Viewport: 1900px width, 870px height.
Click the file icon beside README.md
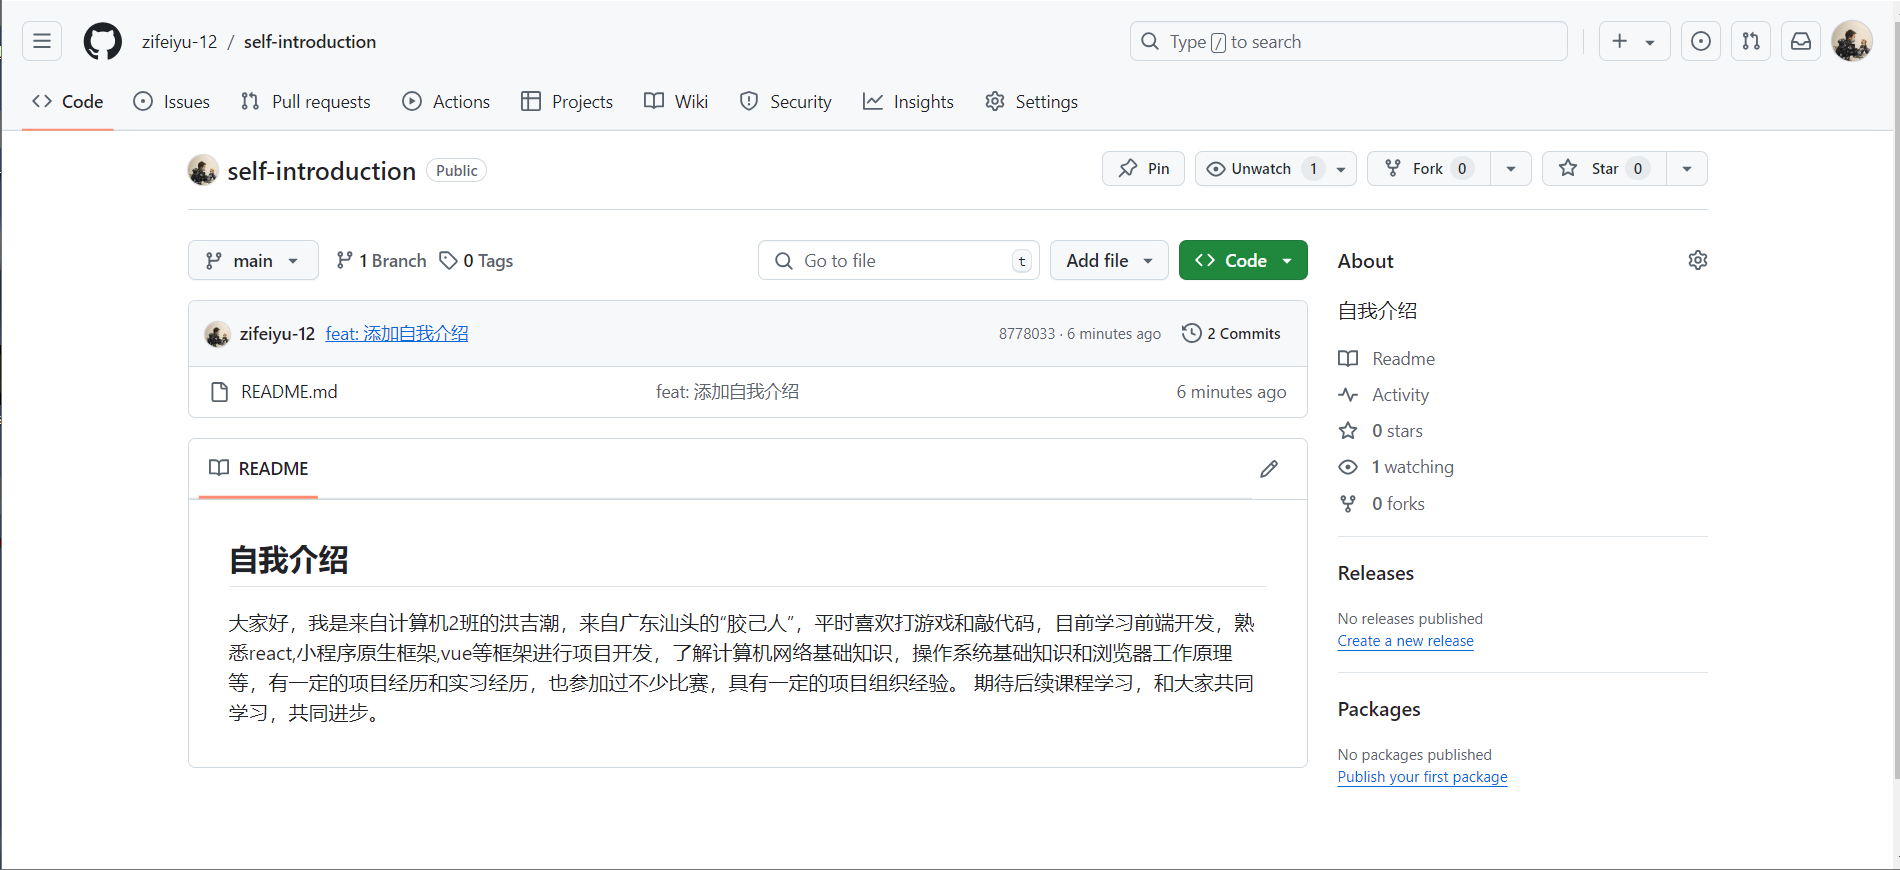(220, 392)
